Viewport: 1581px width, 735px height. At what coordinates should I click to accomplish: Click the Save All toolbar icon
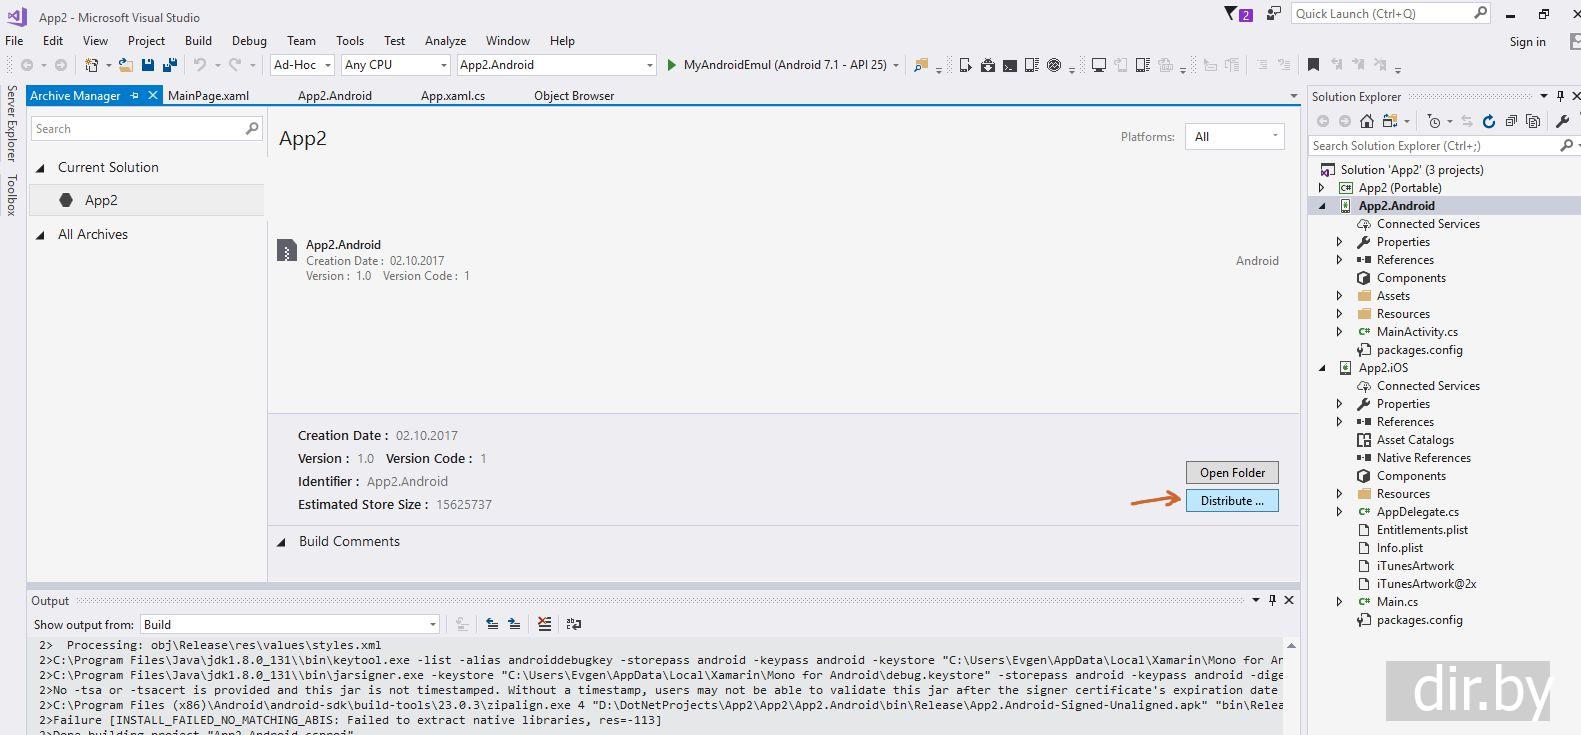click(169, 65)
